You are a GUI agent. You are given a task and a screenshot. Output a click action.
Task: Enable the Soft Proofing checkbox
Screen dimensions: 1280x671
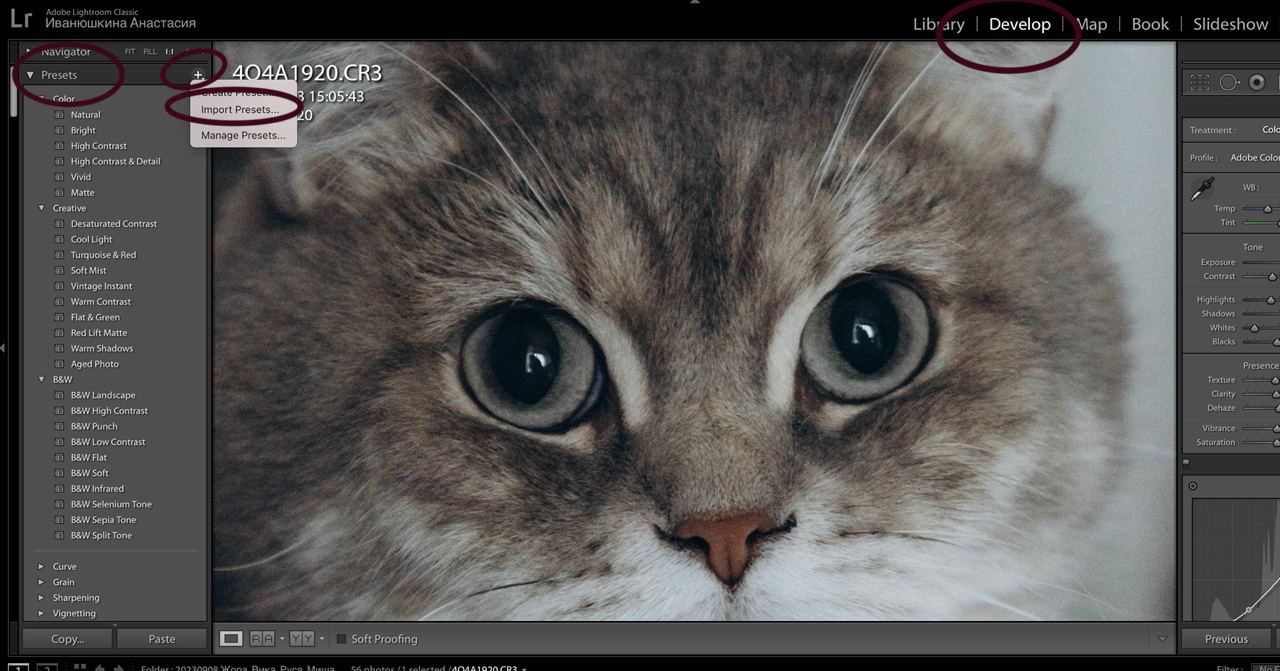(341, 639)
